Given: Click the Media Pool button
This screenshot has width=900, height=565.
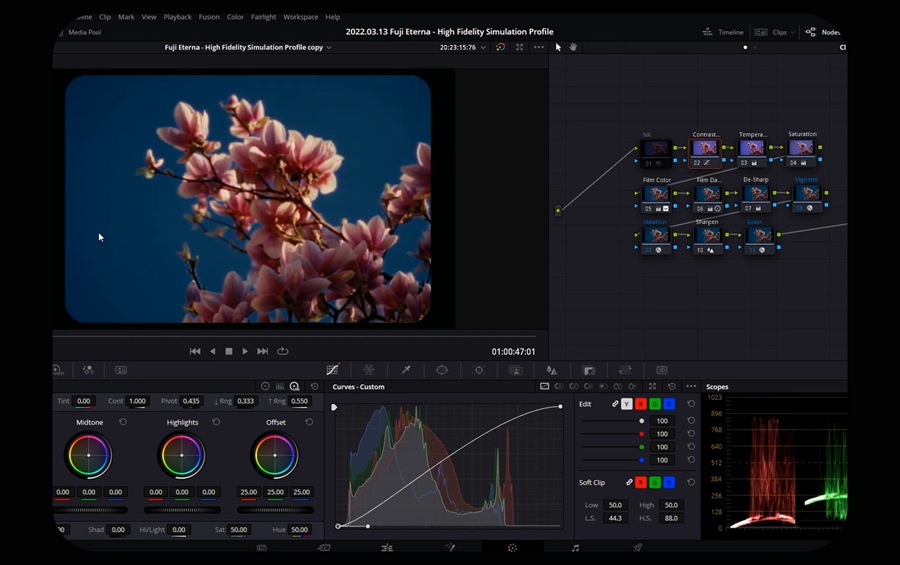Looking at the screenshot, I should [83, 32].
